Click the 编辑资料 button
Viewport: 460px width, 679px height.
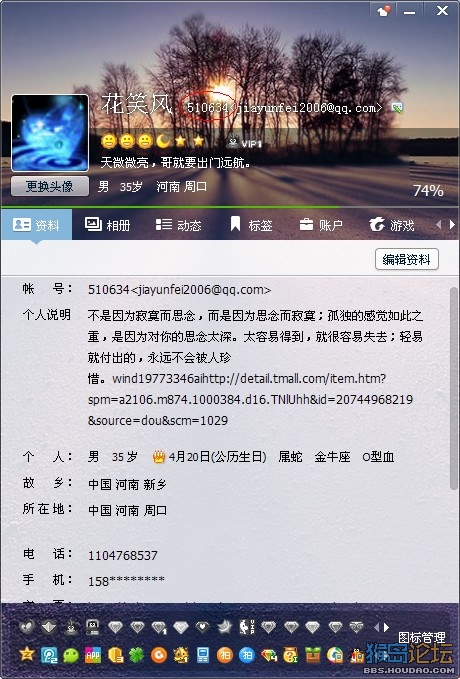(x=407, y=259)
